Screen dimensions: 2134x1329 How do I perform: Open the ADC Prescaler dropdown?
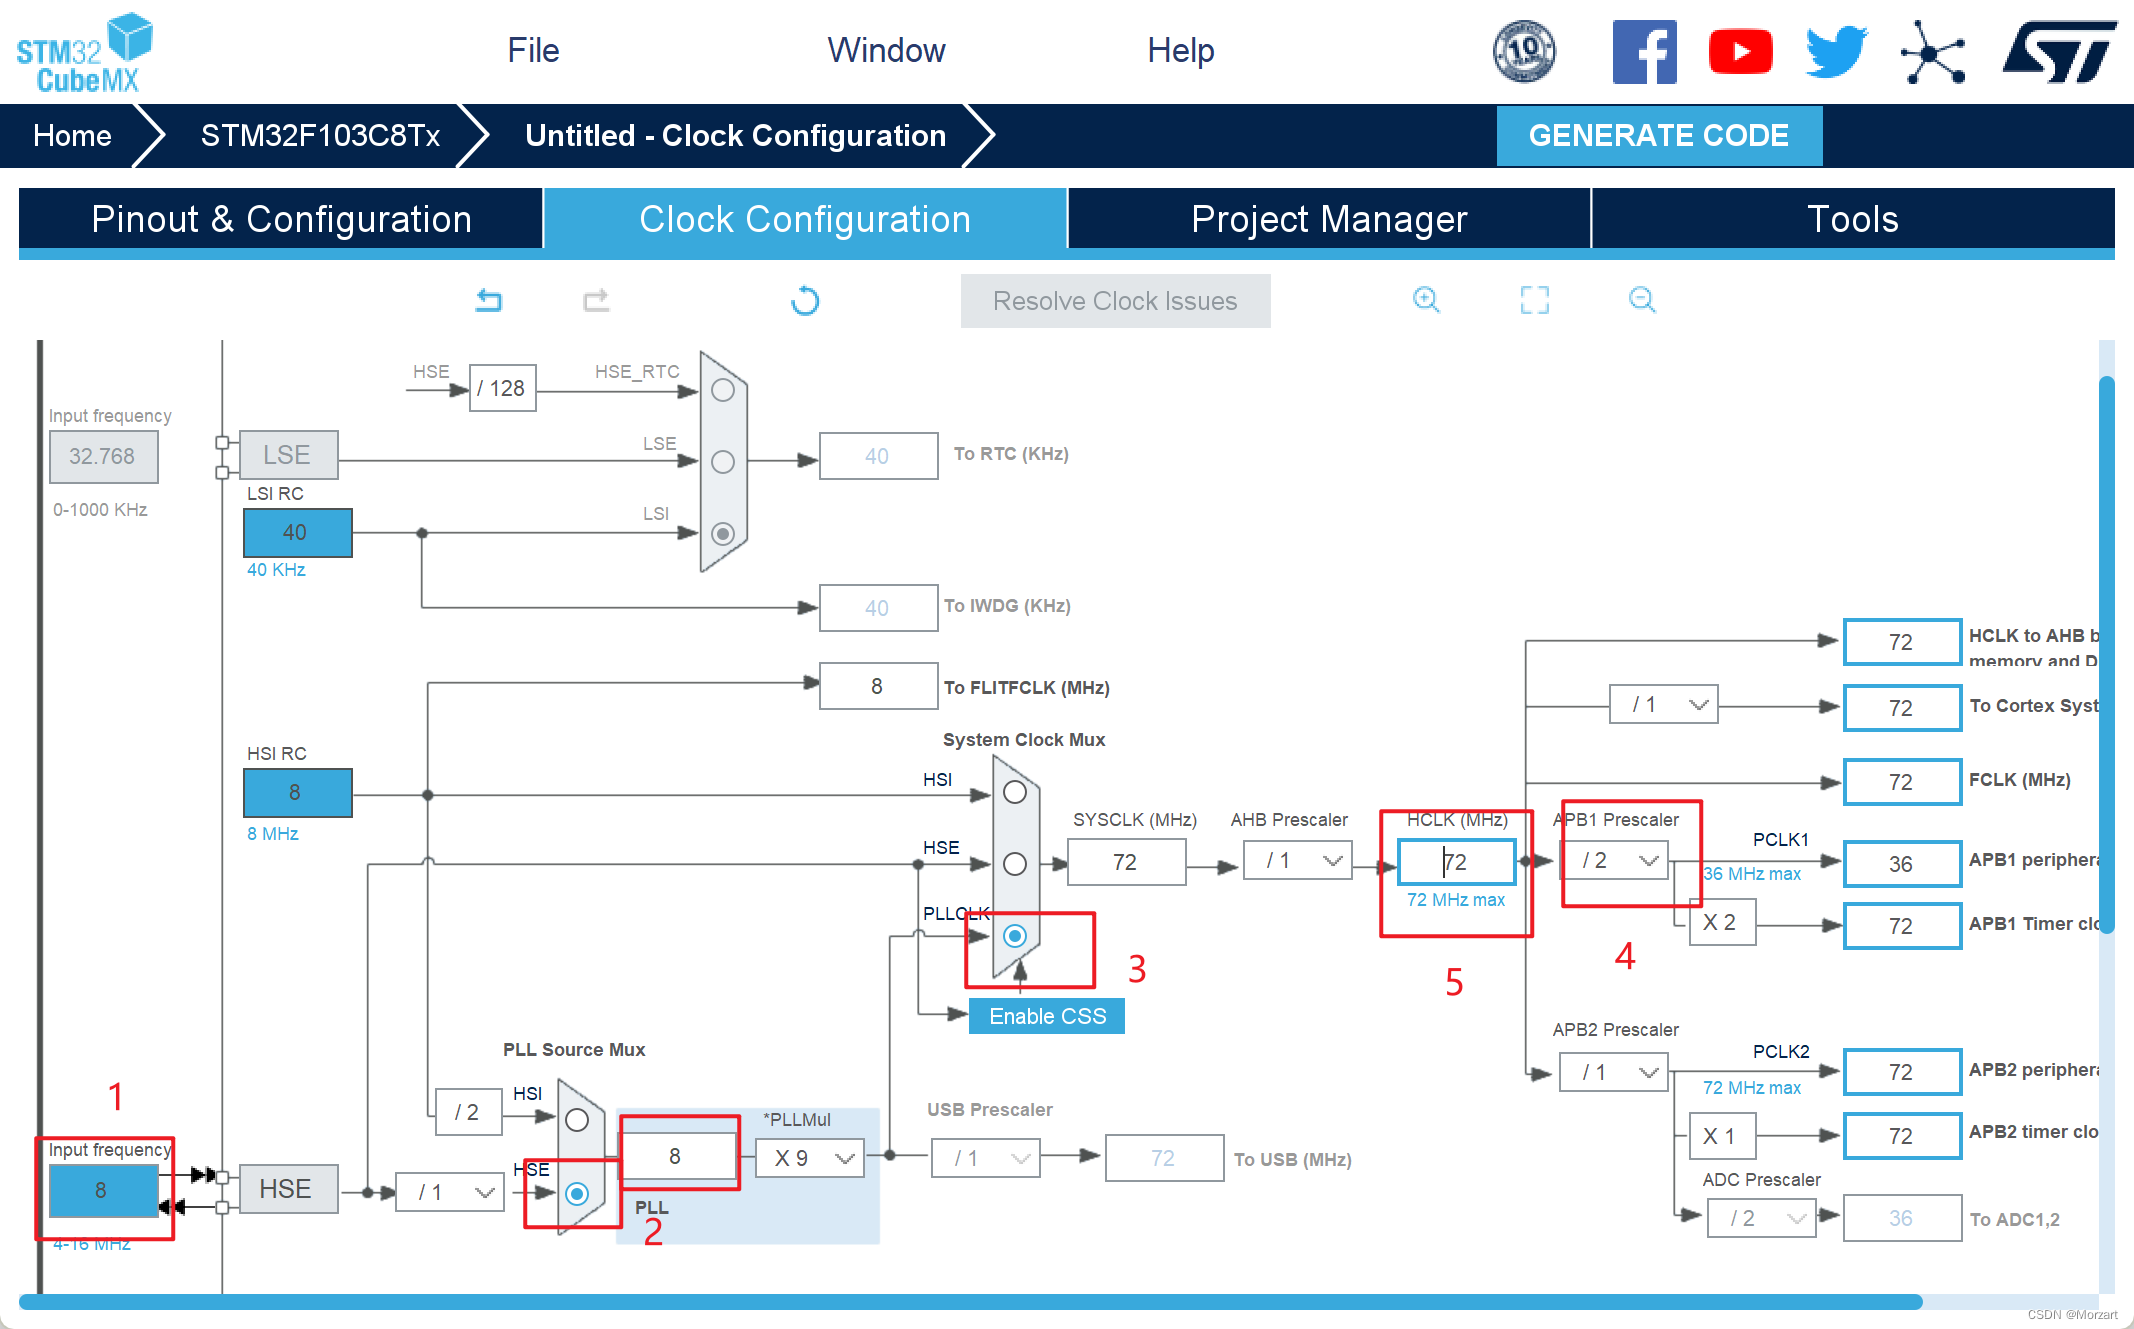(1762, 1219)
